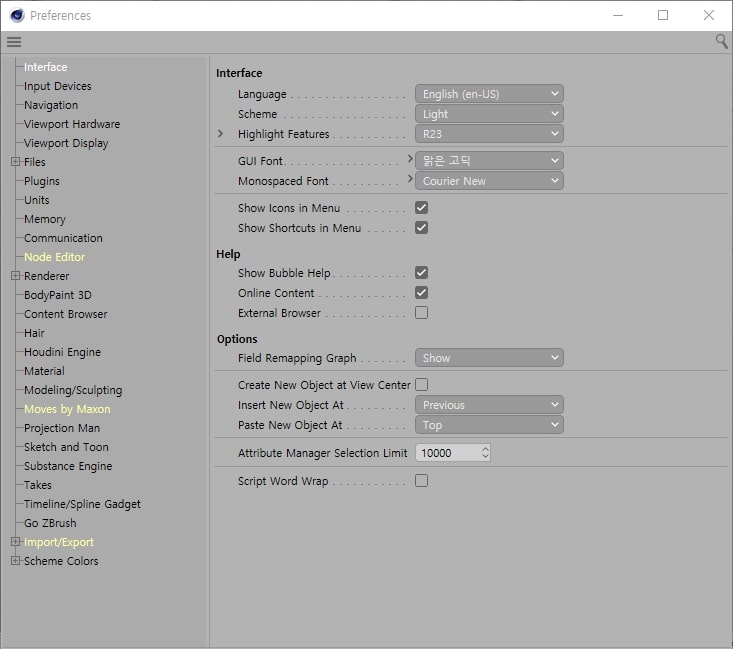Expand the Import/Export tree node
The image size is (733, 649).
coord(15,541)
